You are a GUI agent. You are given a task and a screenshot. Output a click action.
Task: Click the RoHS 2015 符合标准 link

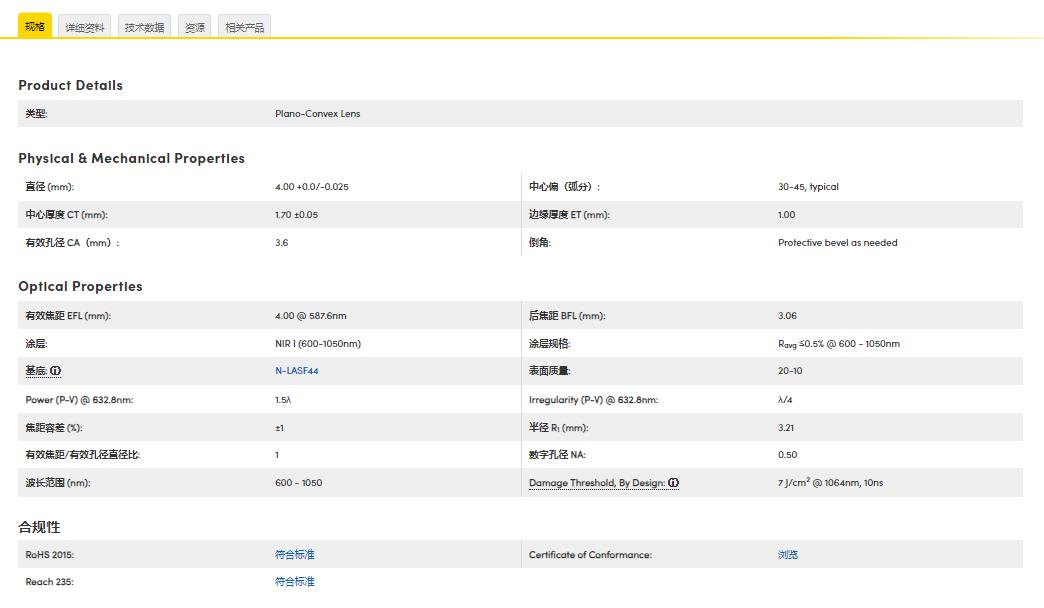click(294, 554)
